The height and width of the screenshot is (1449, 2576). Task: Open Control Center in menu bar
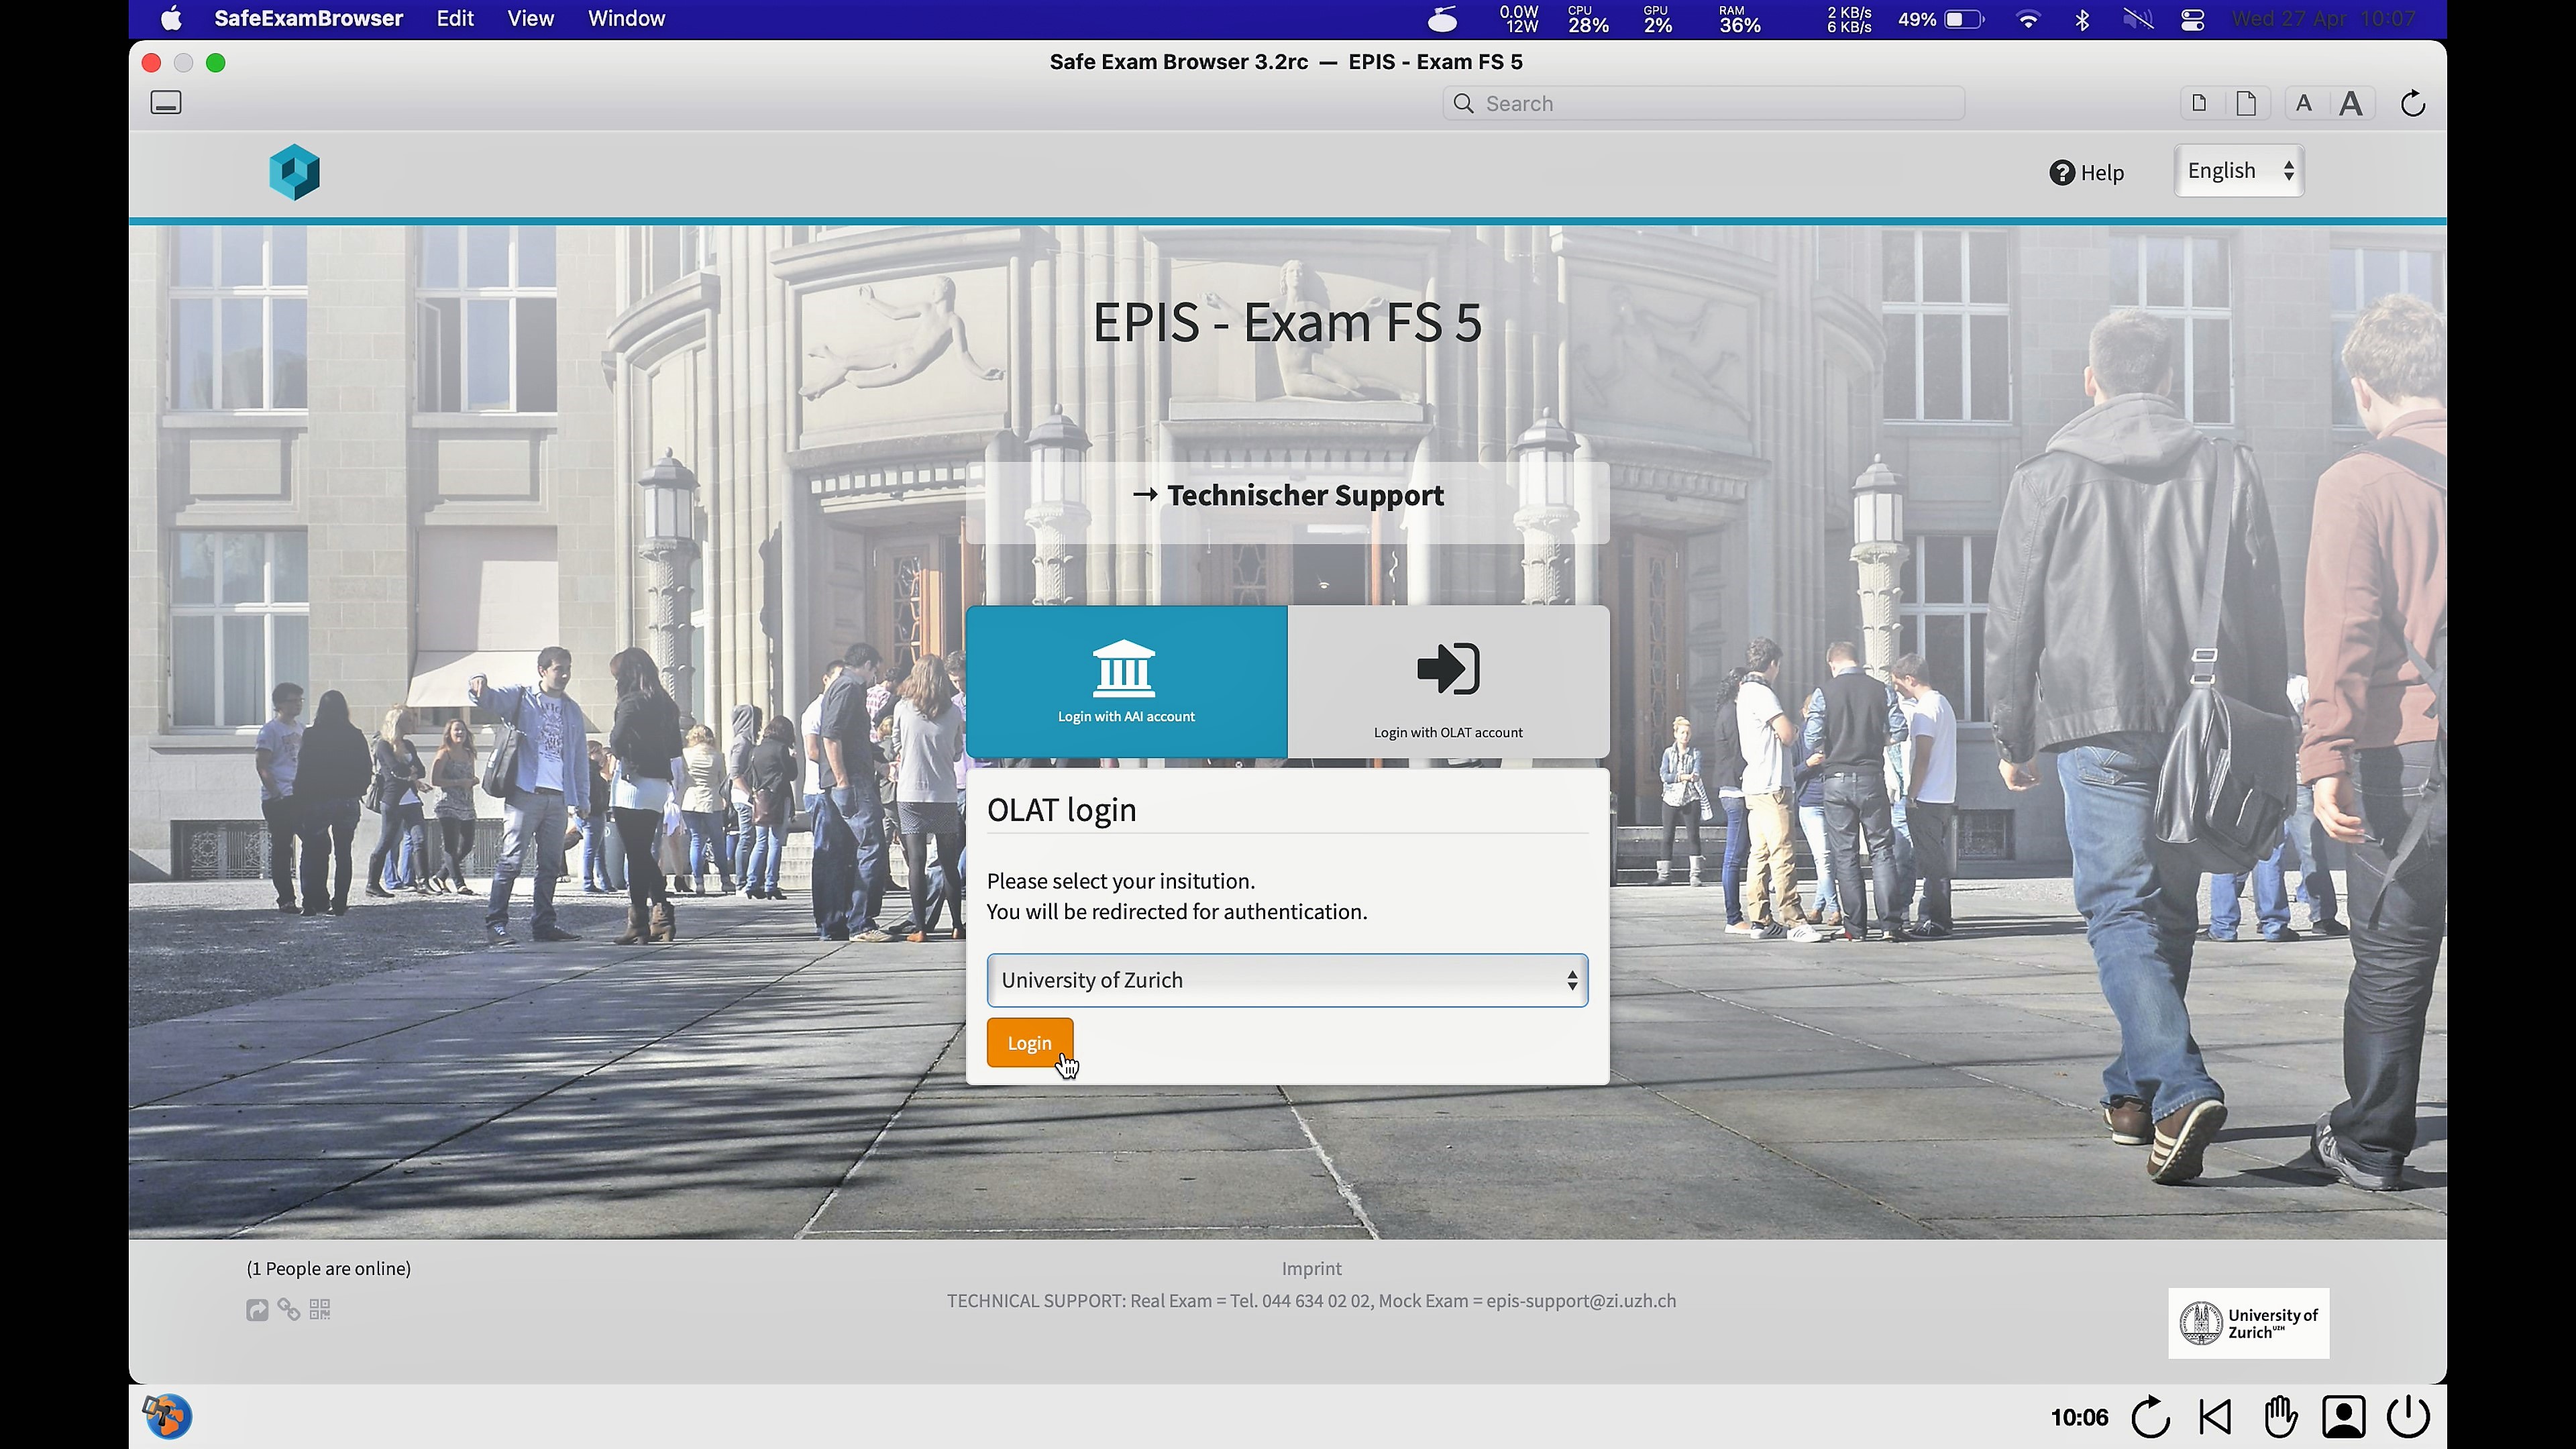click(2192, 19)
